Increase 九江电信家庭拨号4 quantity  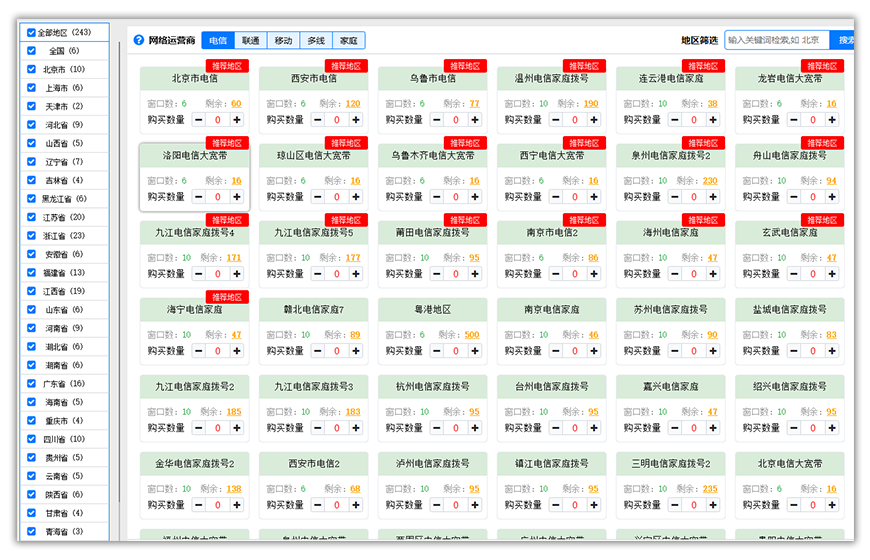pos(237,274)
